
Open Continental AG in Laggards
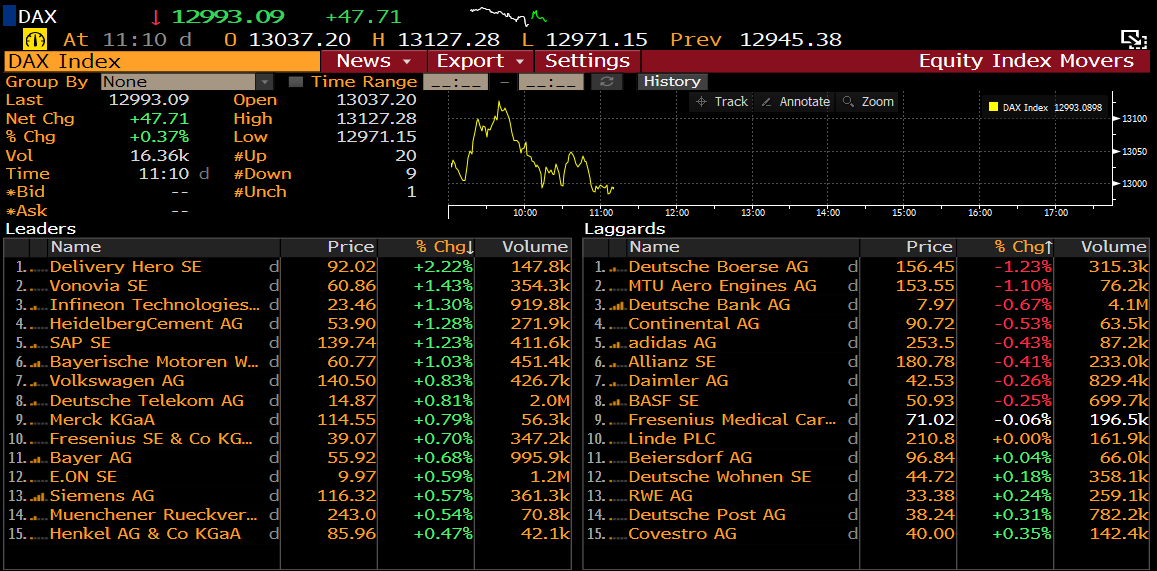[694, 325]
